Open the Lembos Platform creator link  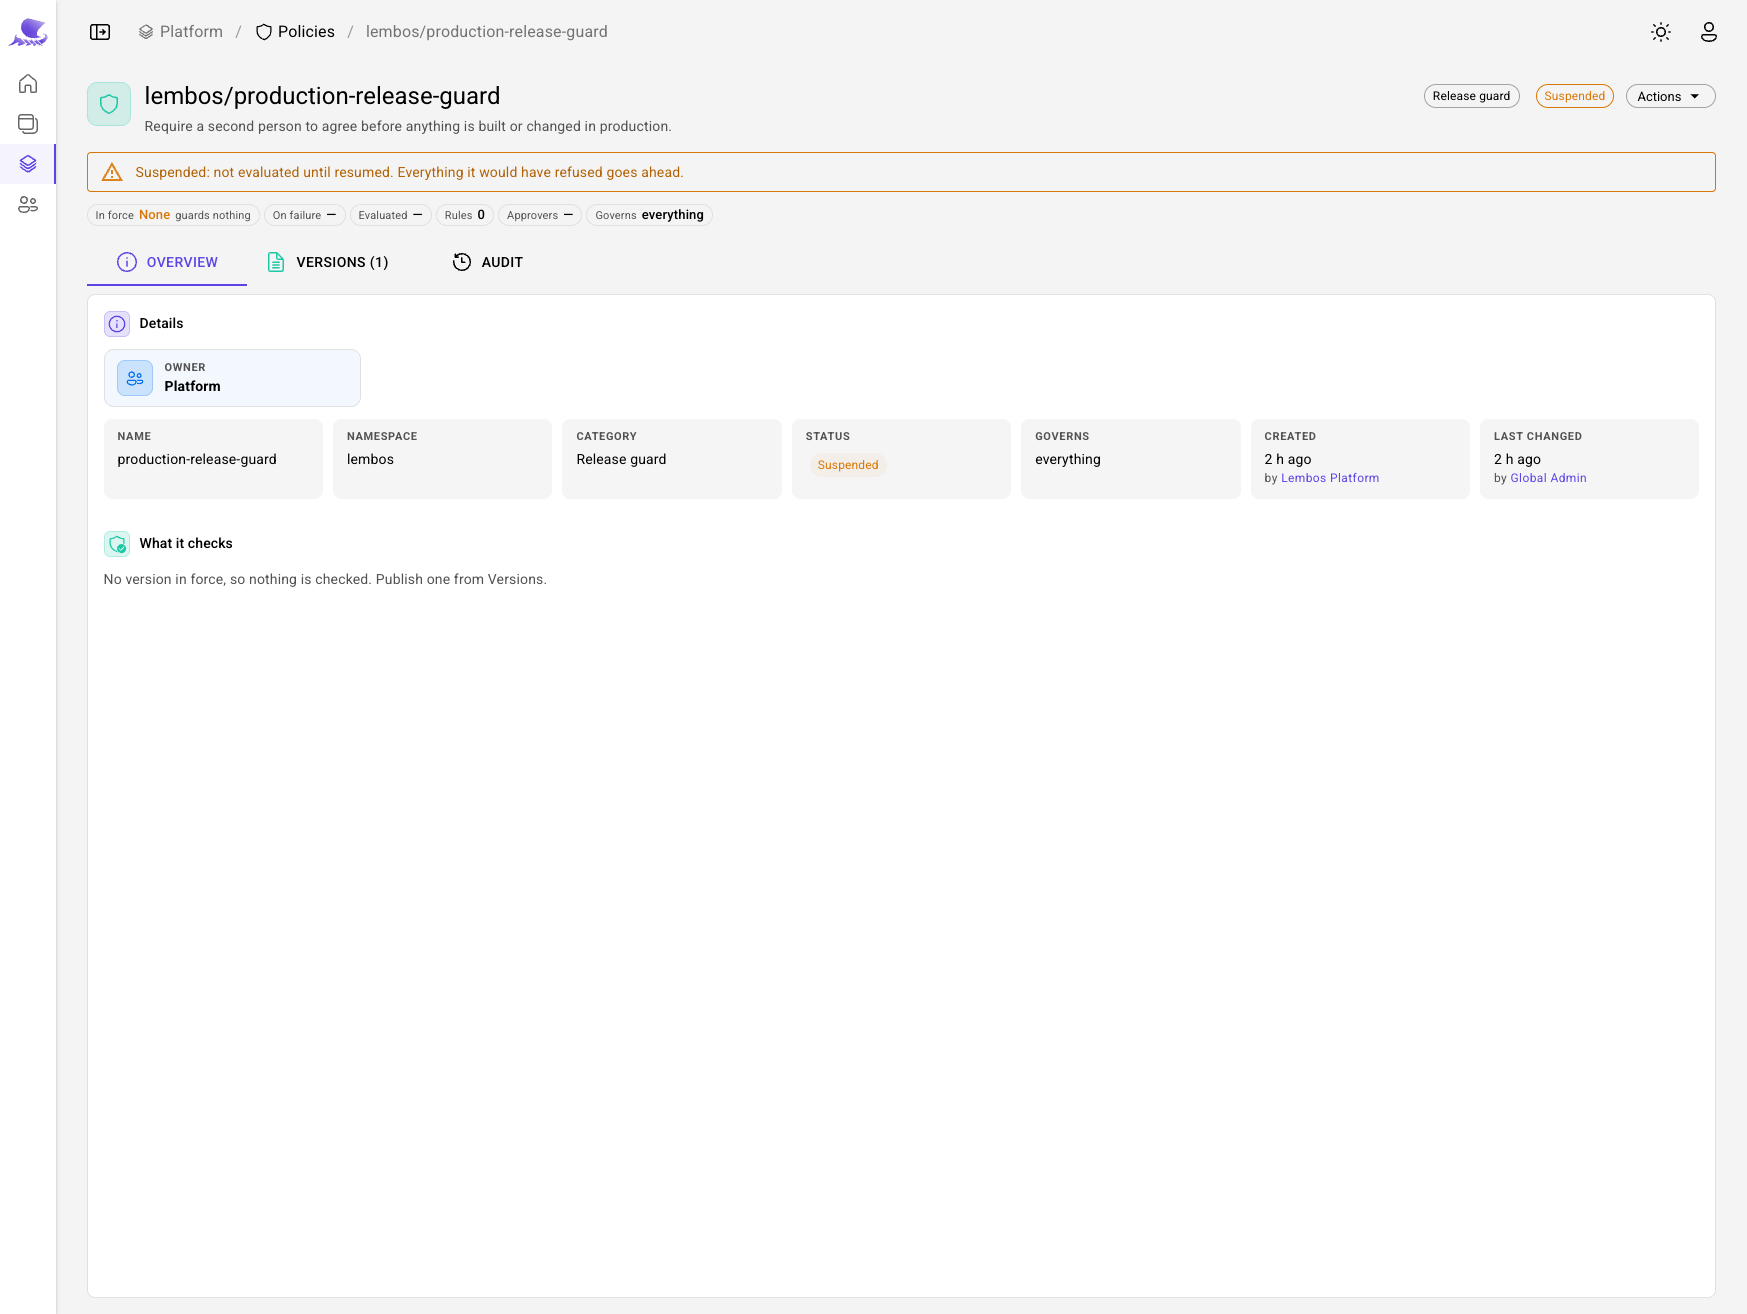(1330, 478)
